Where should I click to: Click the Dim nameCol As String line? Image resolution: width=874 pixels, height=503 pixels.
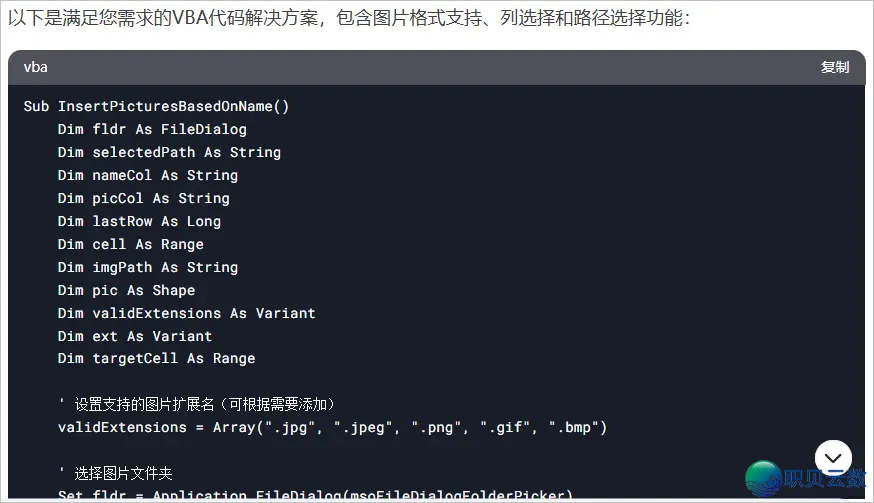148,175
